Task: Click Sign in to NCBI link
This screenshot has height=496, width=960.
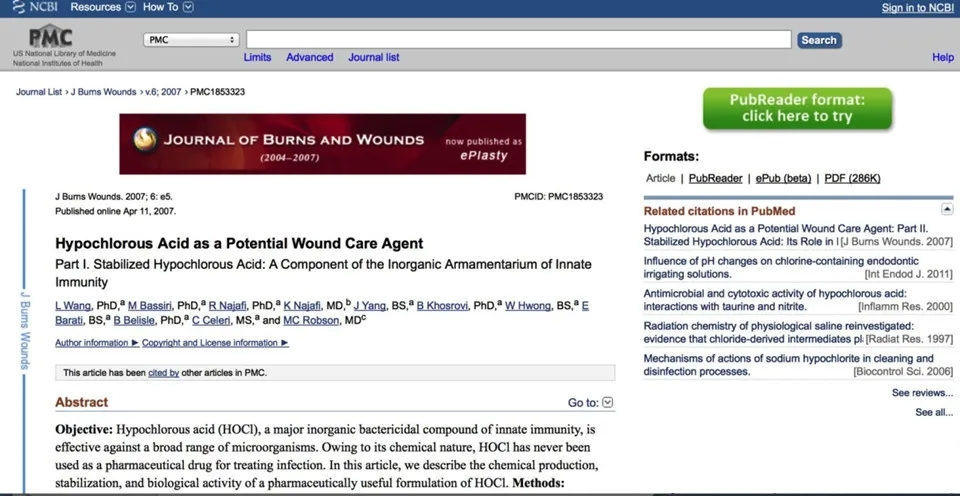Action: click(x=917, y=8)
